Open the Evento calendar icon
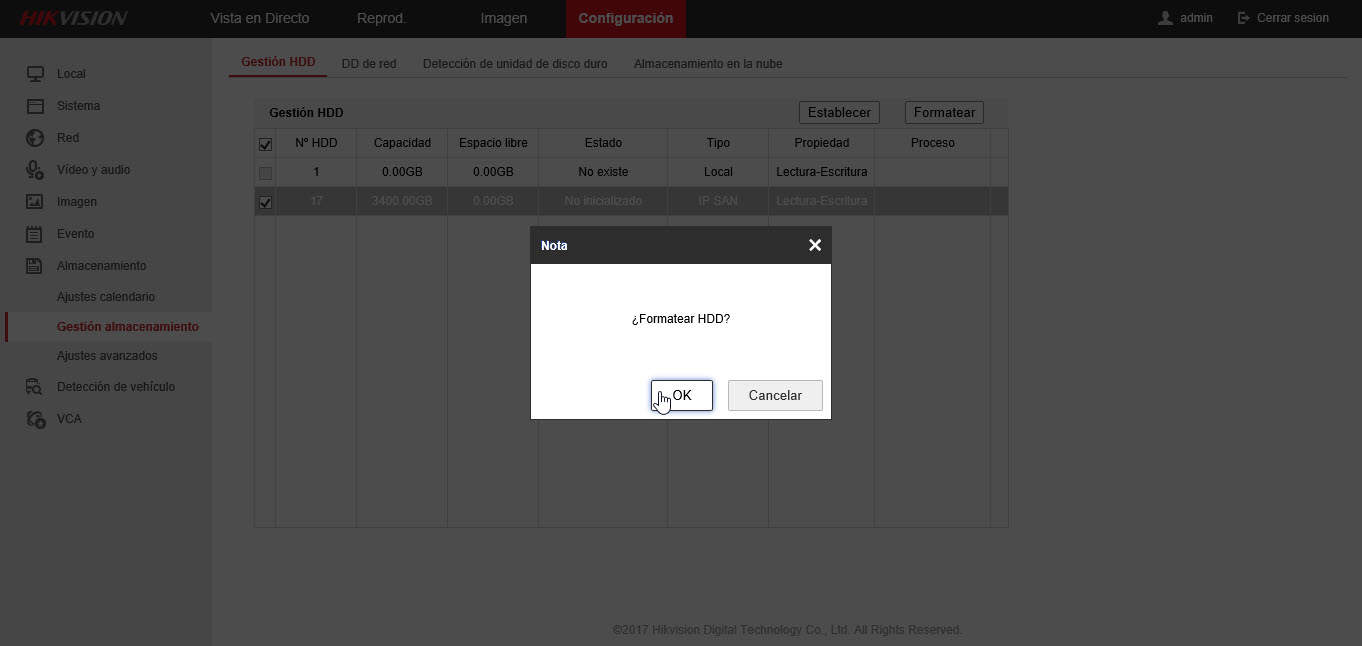The width and height of the screenshot is (1362, 646). (35, 234)
